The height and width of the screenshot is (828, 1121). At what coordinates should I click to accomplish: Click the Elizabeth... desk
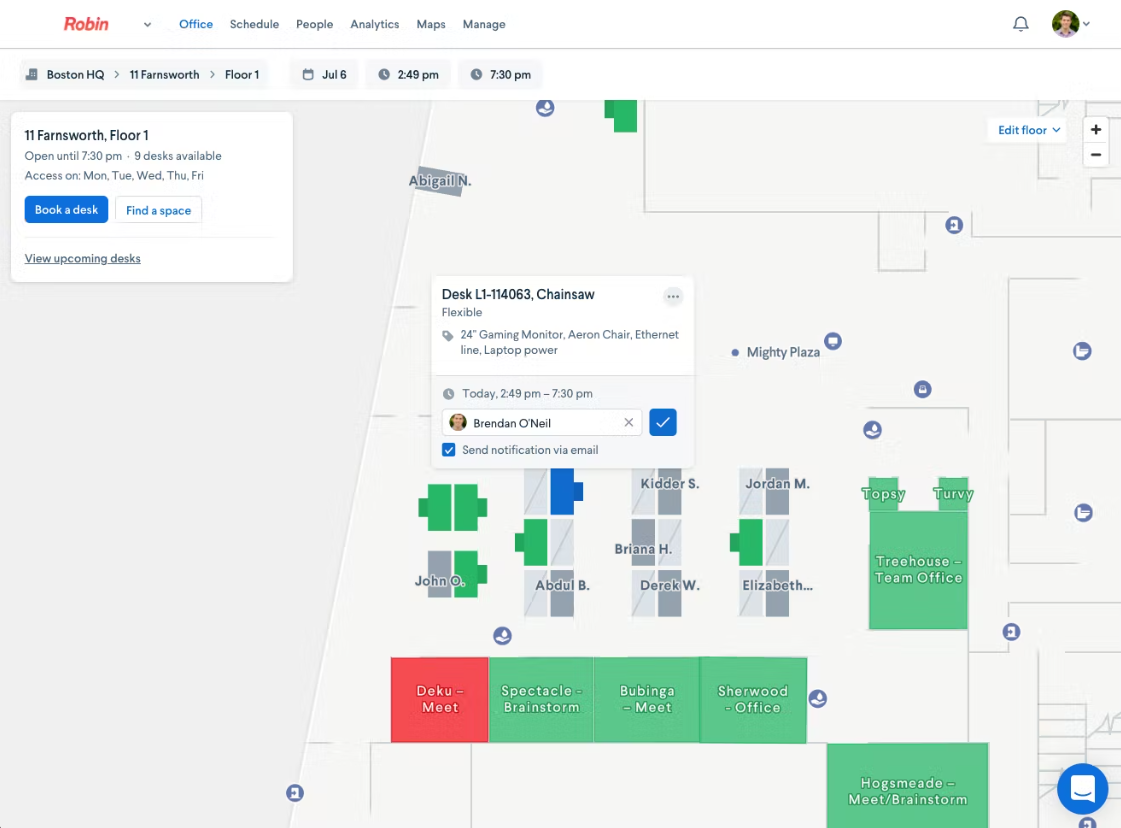coord(777,593)
